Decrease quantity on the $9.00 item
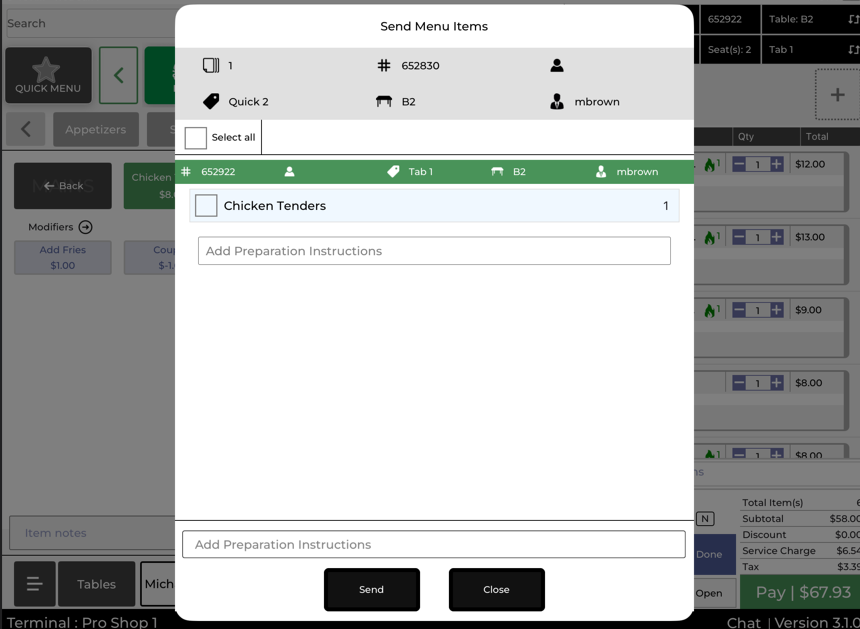This screenshot has height=629, width=860. pyautogui.click(x=739, y=310)
